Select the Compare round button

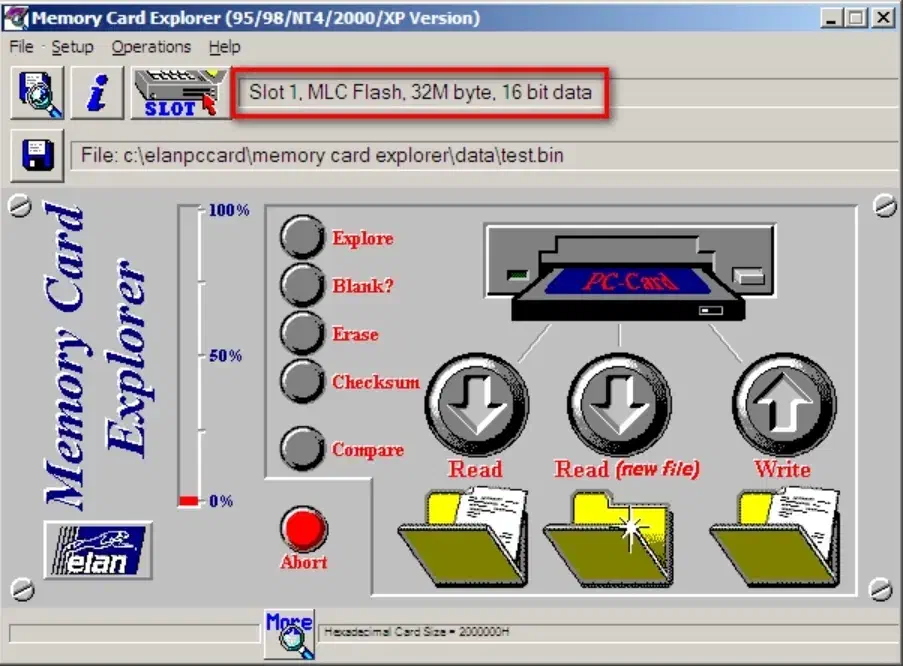[x=302, y=449]
